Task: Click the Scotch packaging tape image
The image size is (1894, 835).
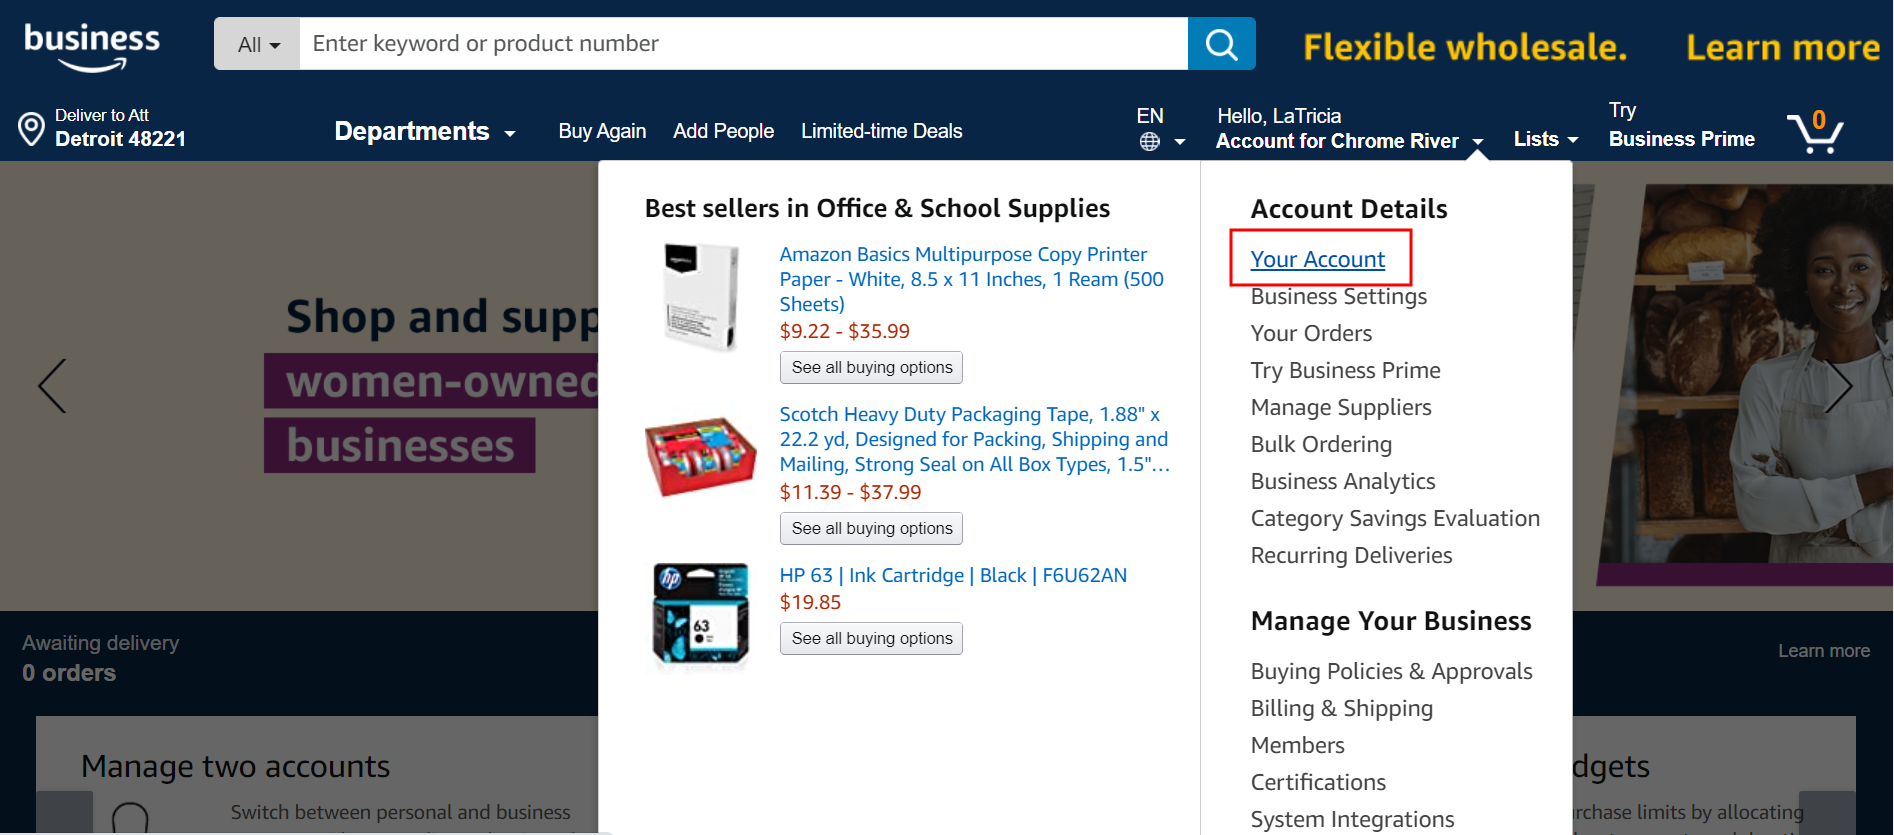Action: tap(700, 456)
